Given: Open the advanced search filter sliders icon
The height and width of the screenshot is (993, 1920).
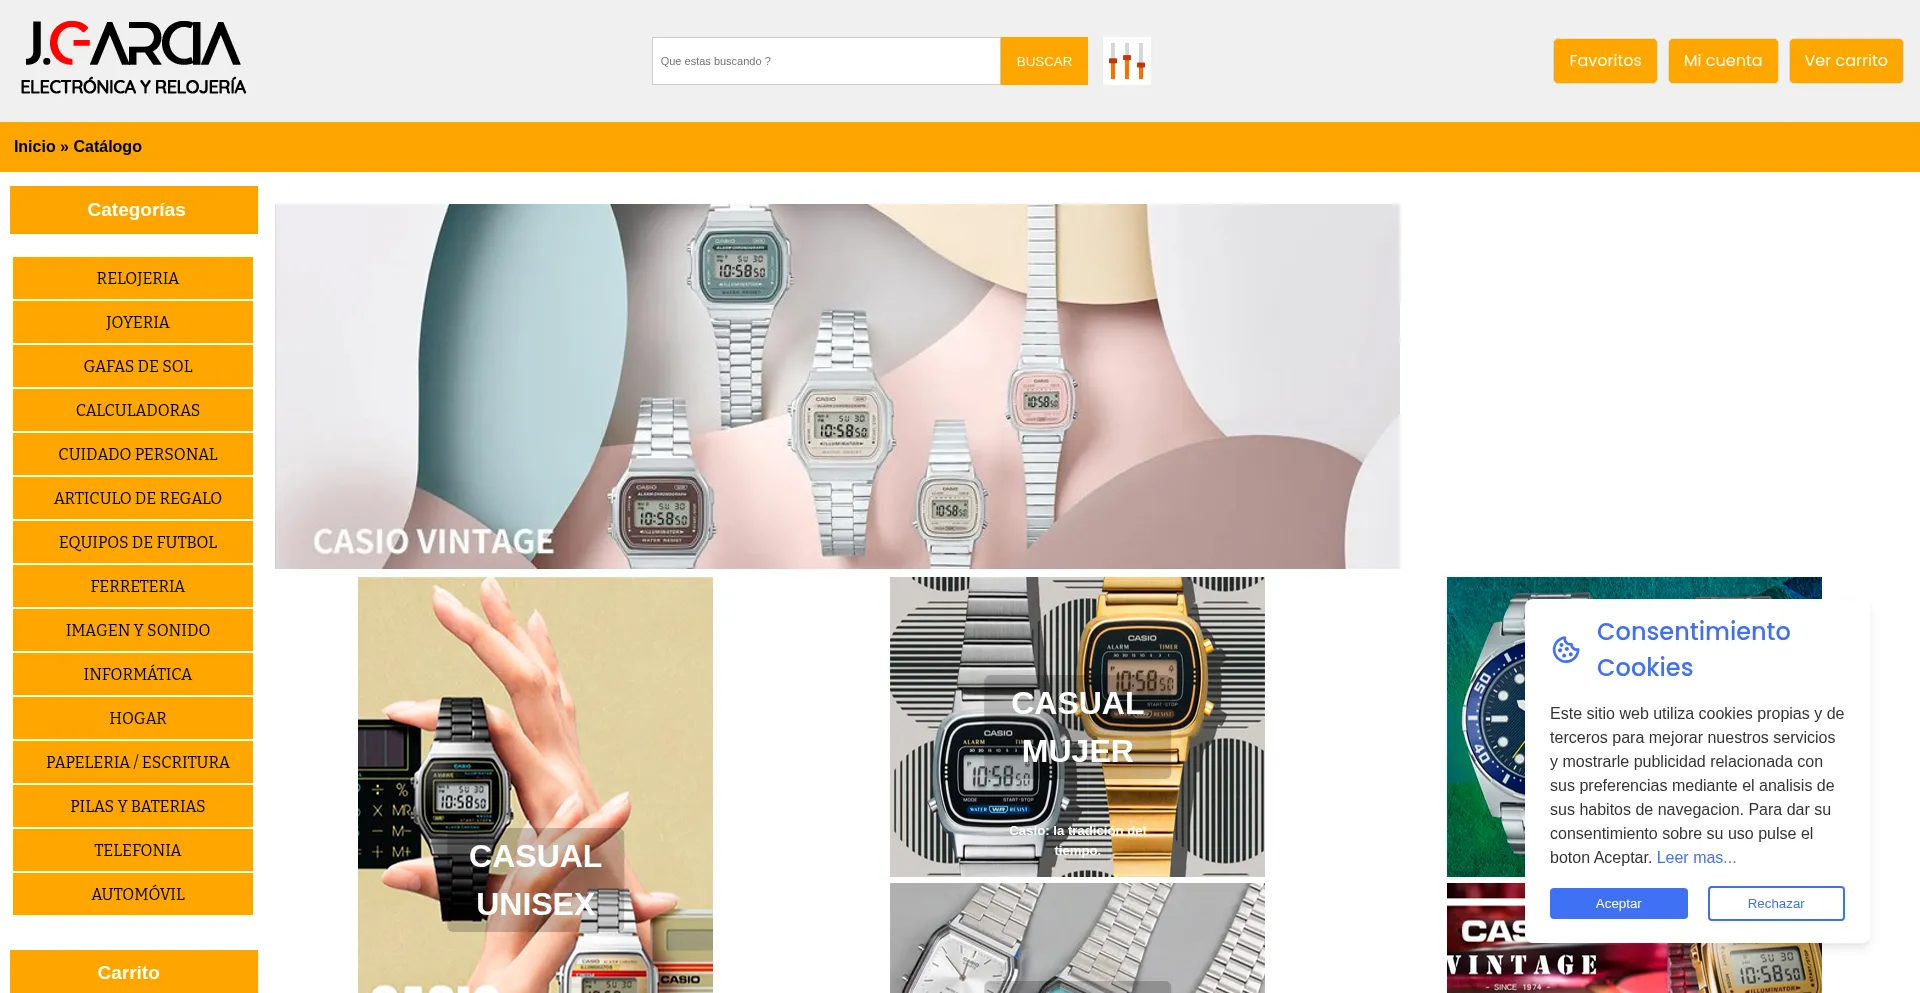Looking at the screenshot, I should point(1126,61).
